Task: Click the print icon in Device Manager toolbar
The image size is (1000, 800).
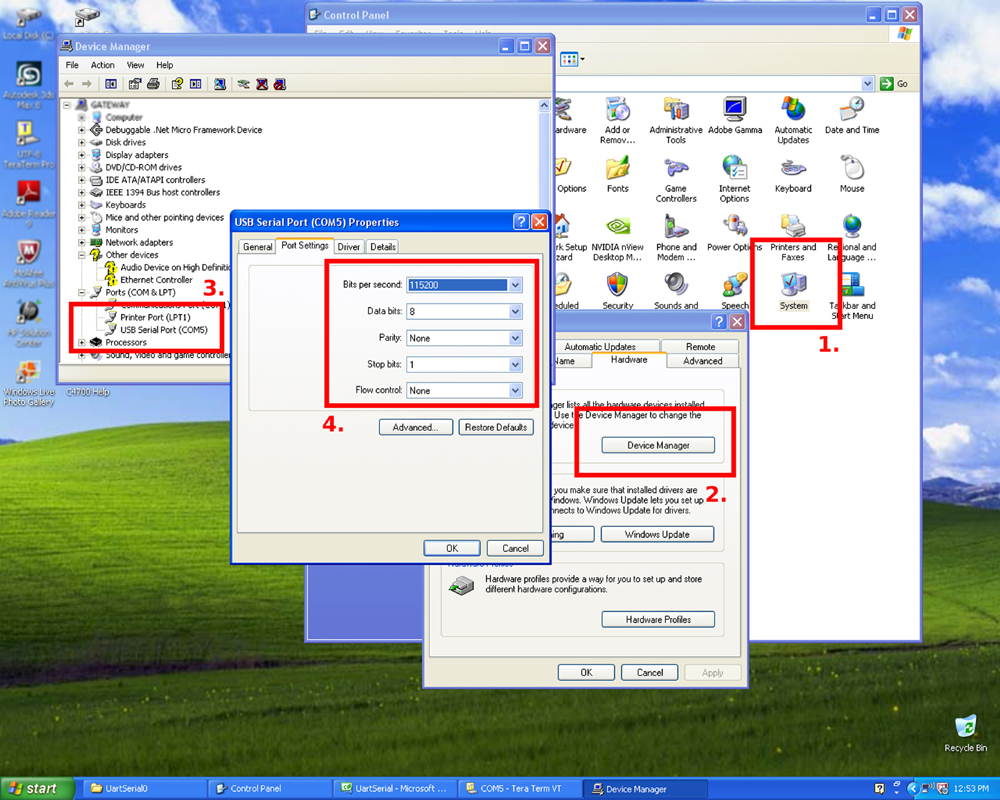Action: point(153,84)
